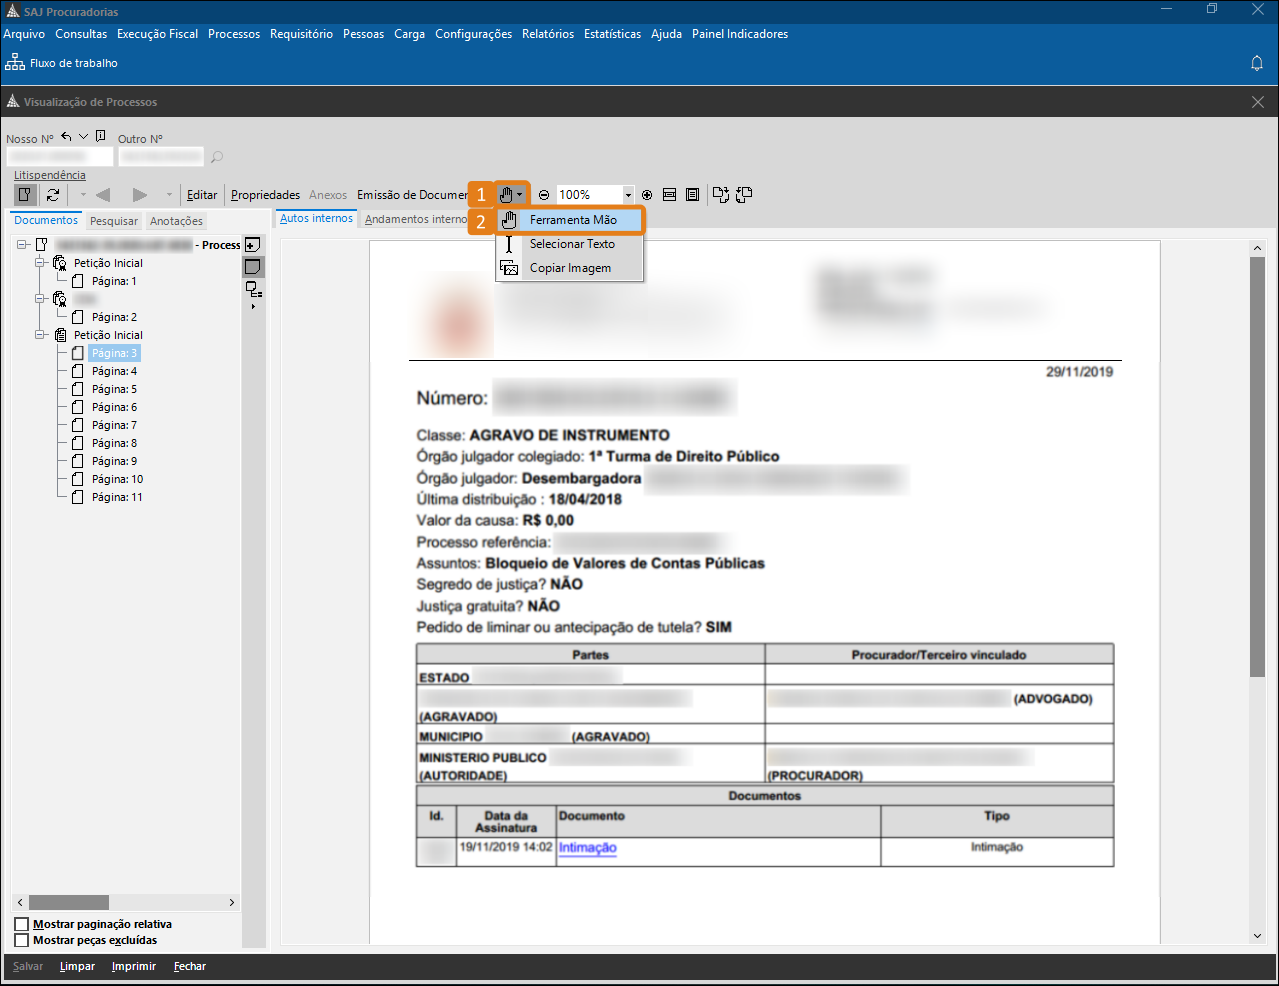Click the refresh documents icon
Screen dimensions: 1279x986
tap(53, 195)
